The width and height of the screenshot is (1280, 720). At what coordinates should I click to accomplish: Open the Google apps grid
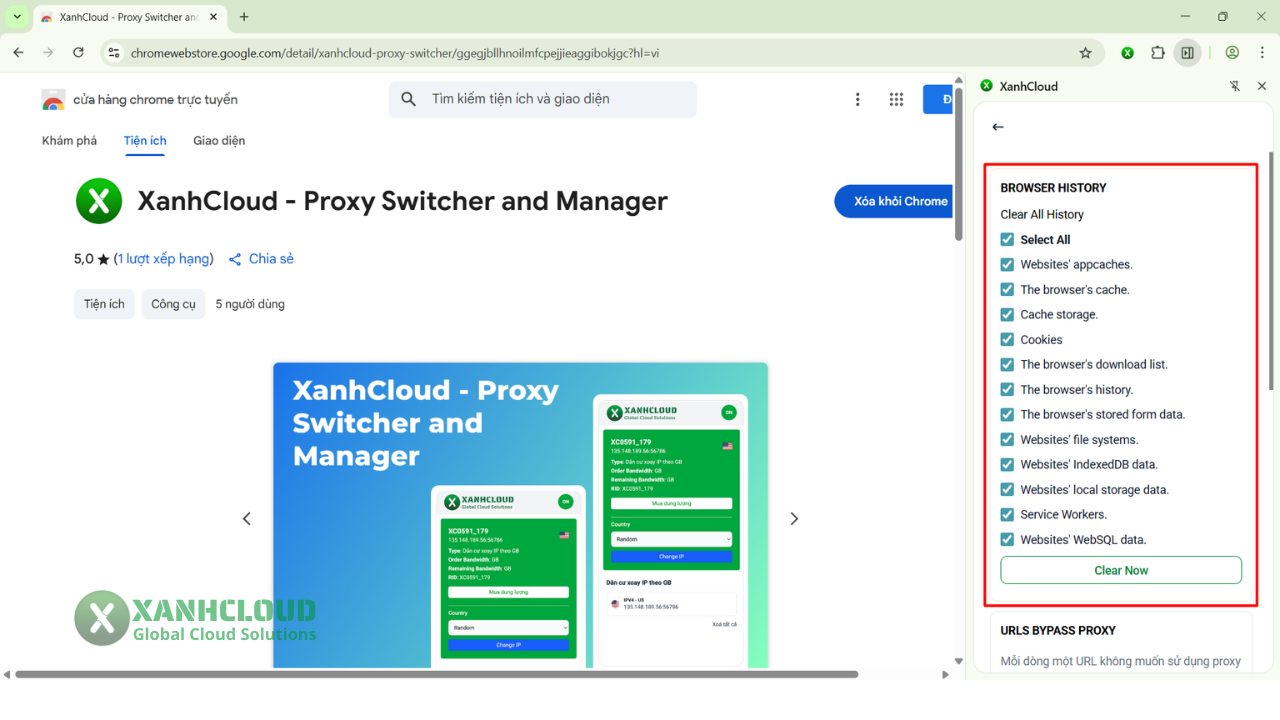click(896, 99)
